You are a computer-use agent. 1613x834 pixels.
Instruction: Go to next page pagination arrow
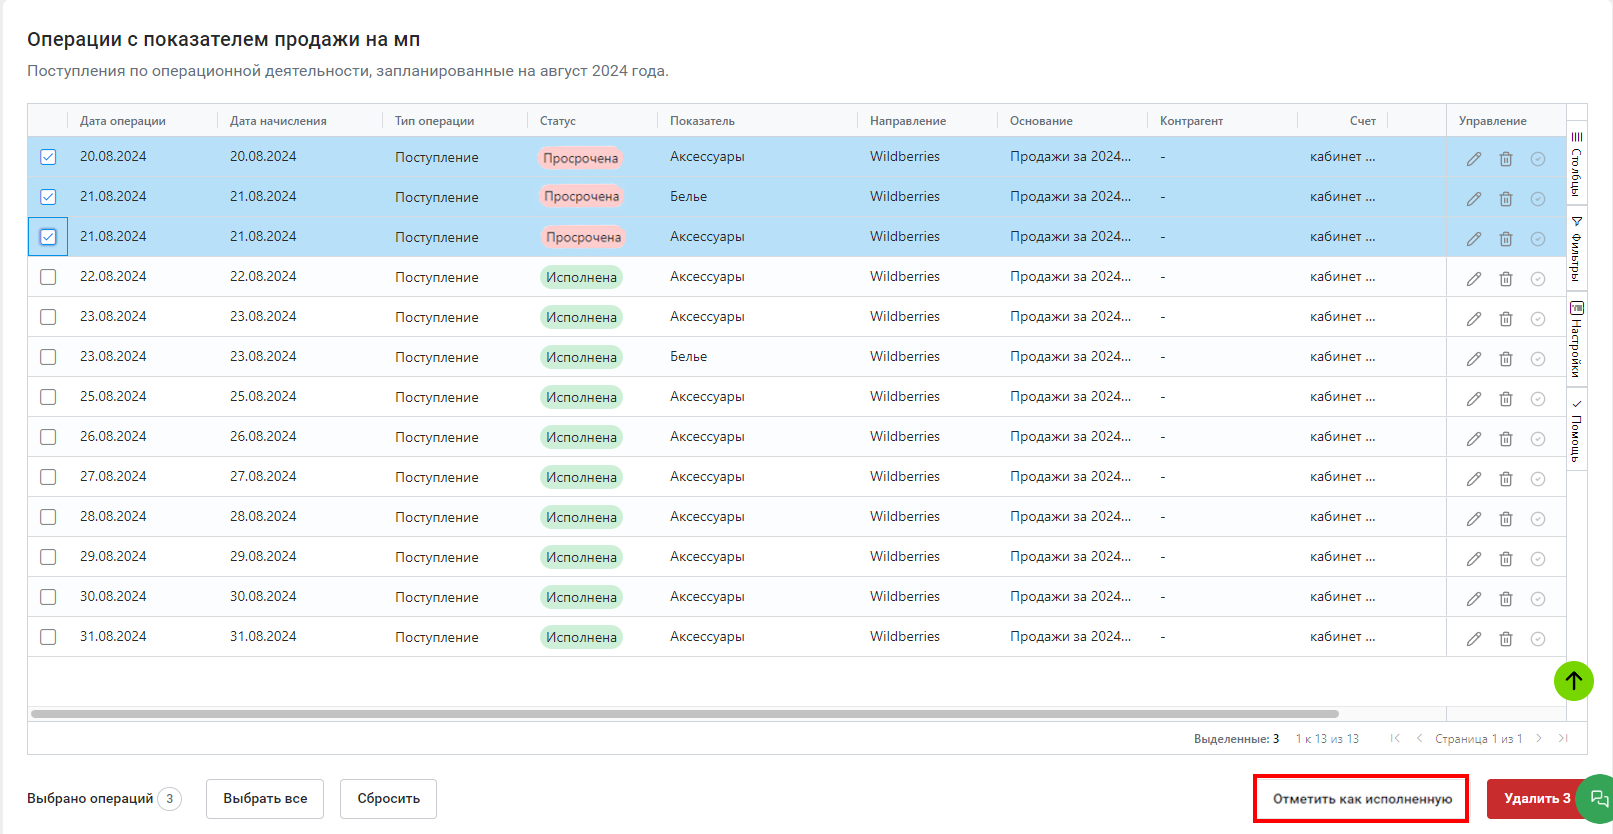coord(1539,738)
